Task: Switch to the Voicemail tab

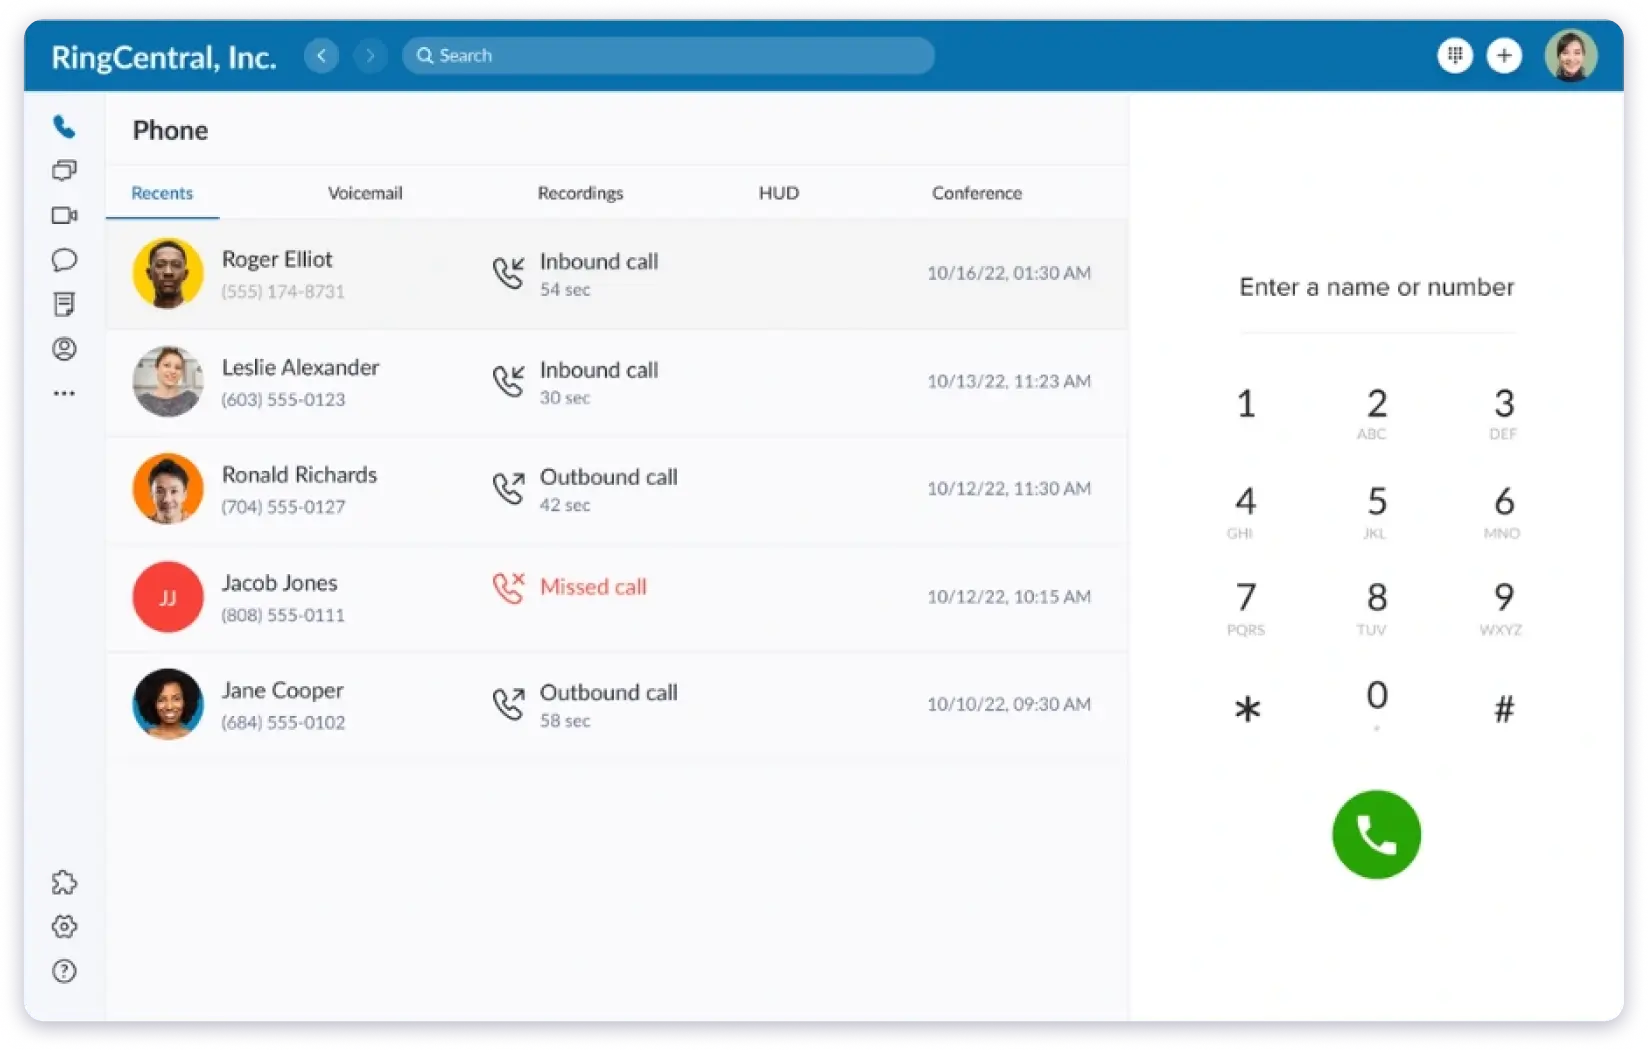Action: [x=364, y=193]
